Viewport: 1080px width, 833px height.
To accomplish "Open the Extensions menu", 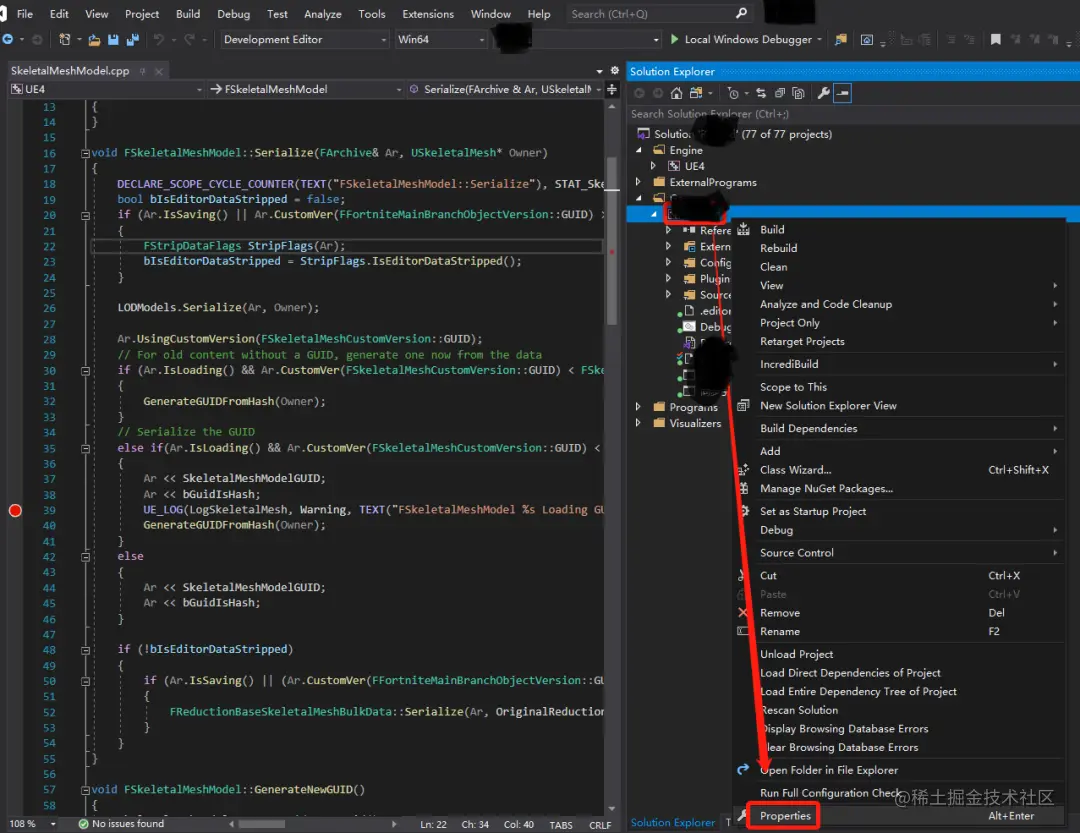I will [x=428, y=14].
